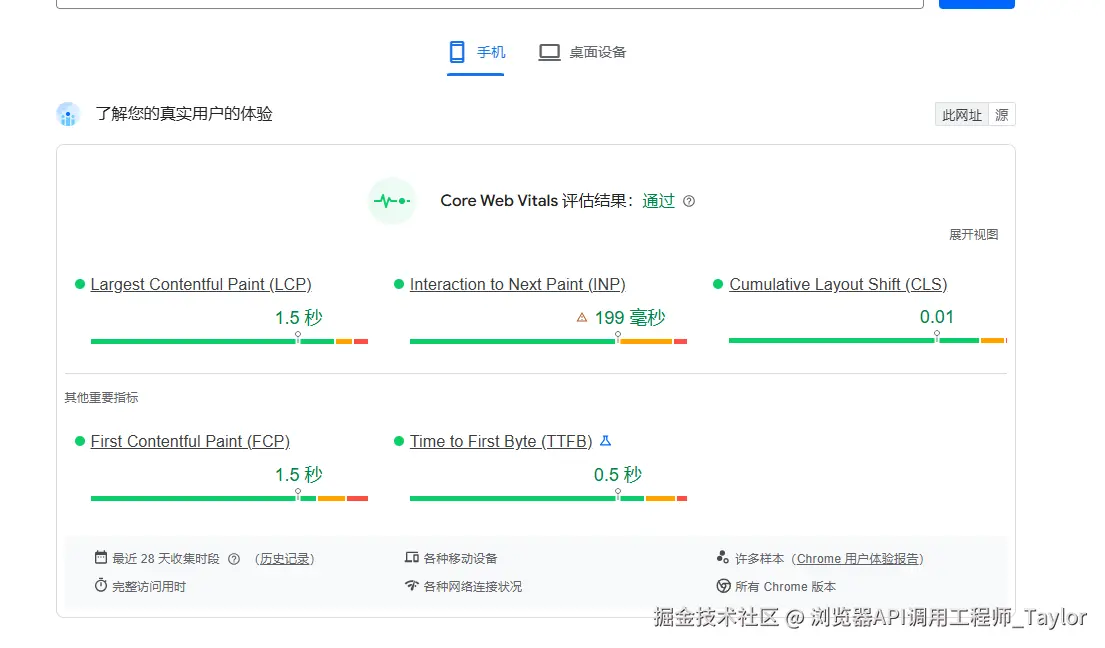
Task: Click the Chrome icon beside 所有 Chrome 版本
Action: [723, 586]
